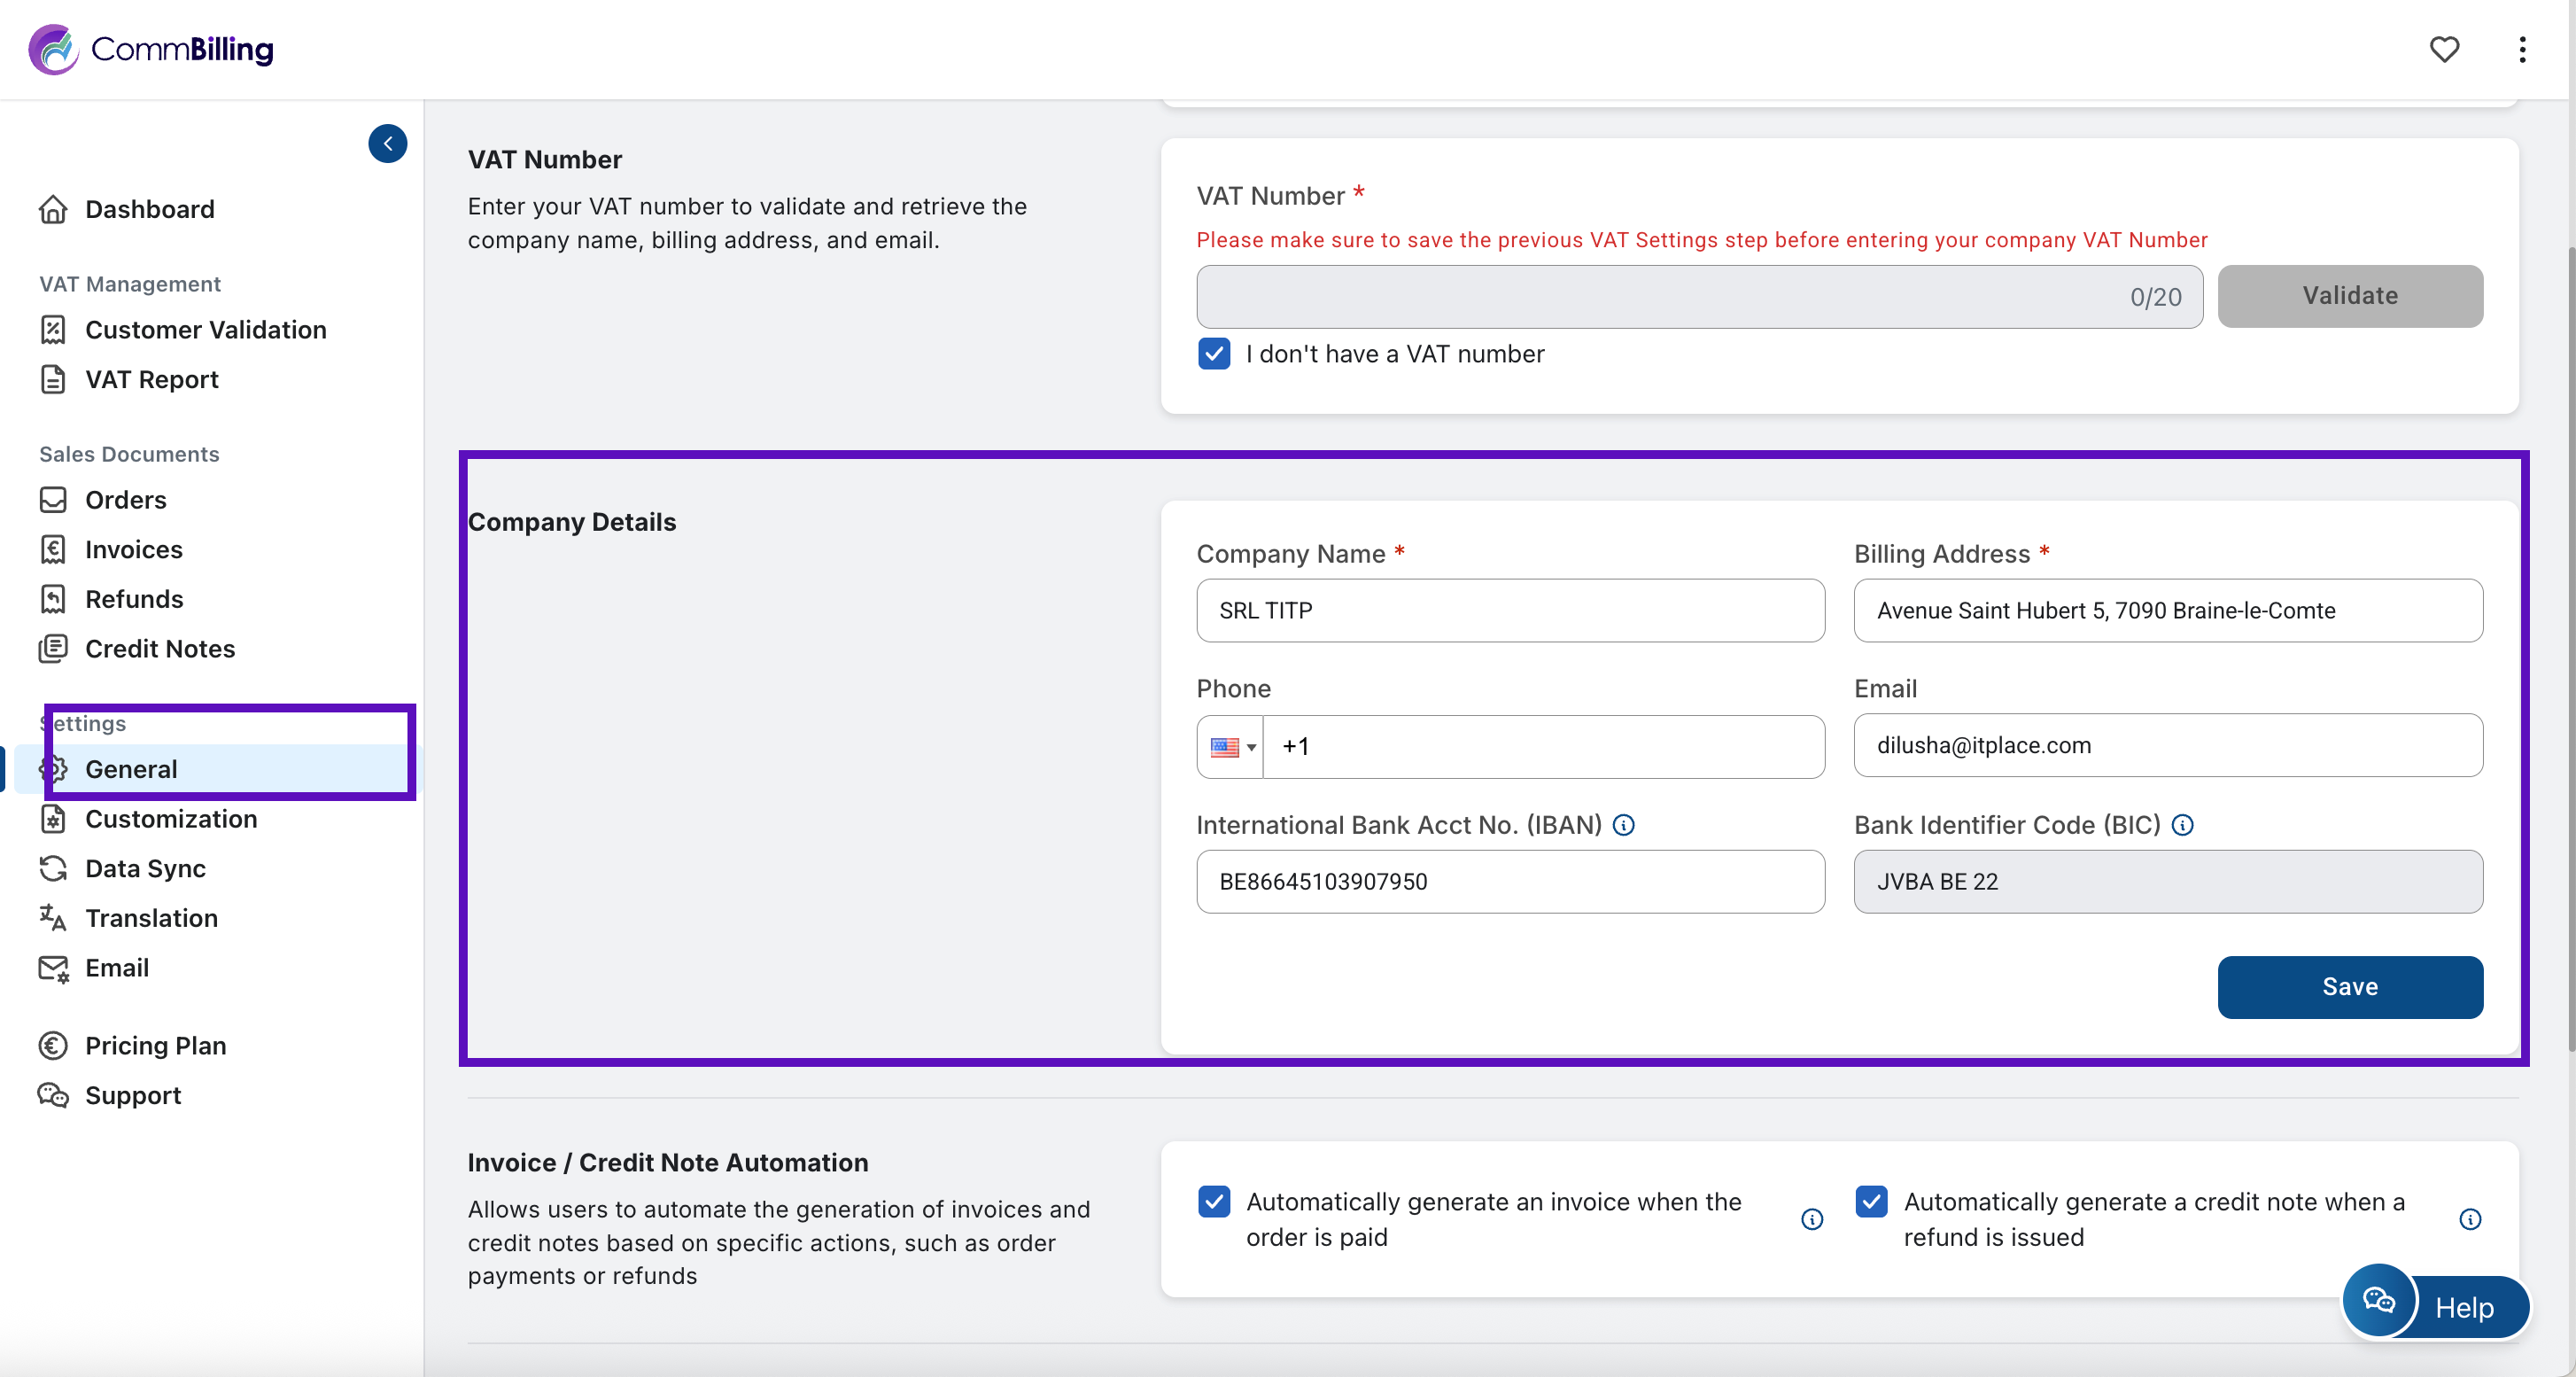Click info icon beside auto invoice option
Image resolution: width=2576 pixels, height=1377 pixels.
pos(1812,1219)
